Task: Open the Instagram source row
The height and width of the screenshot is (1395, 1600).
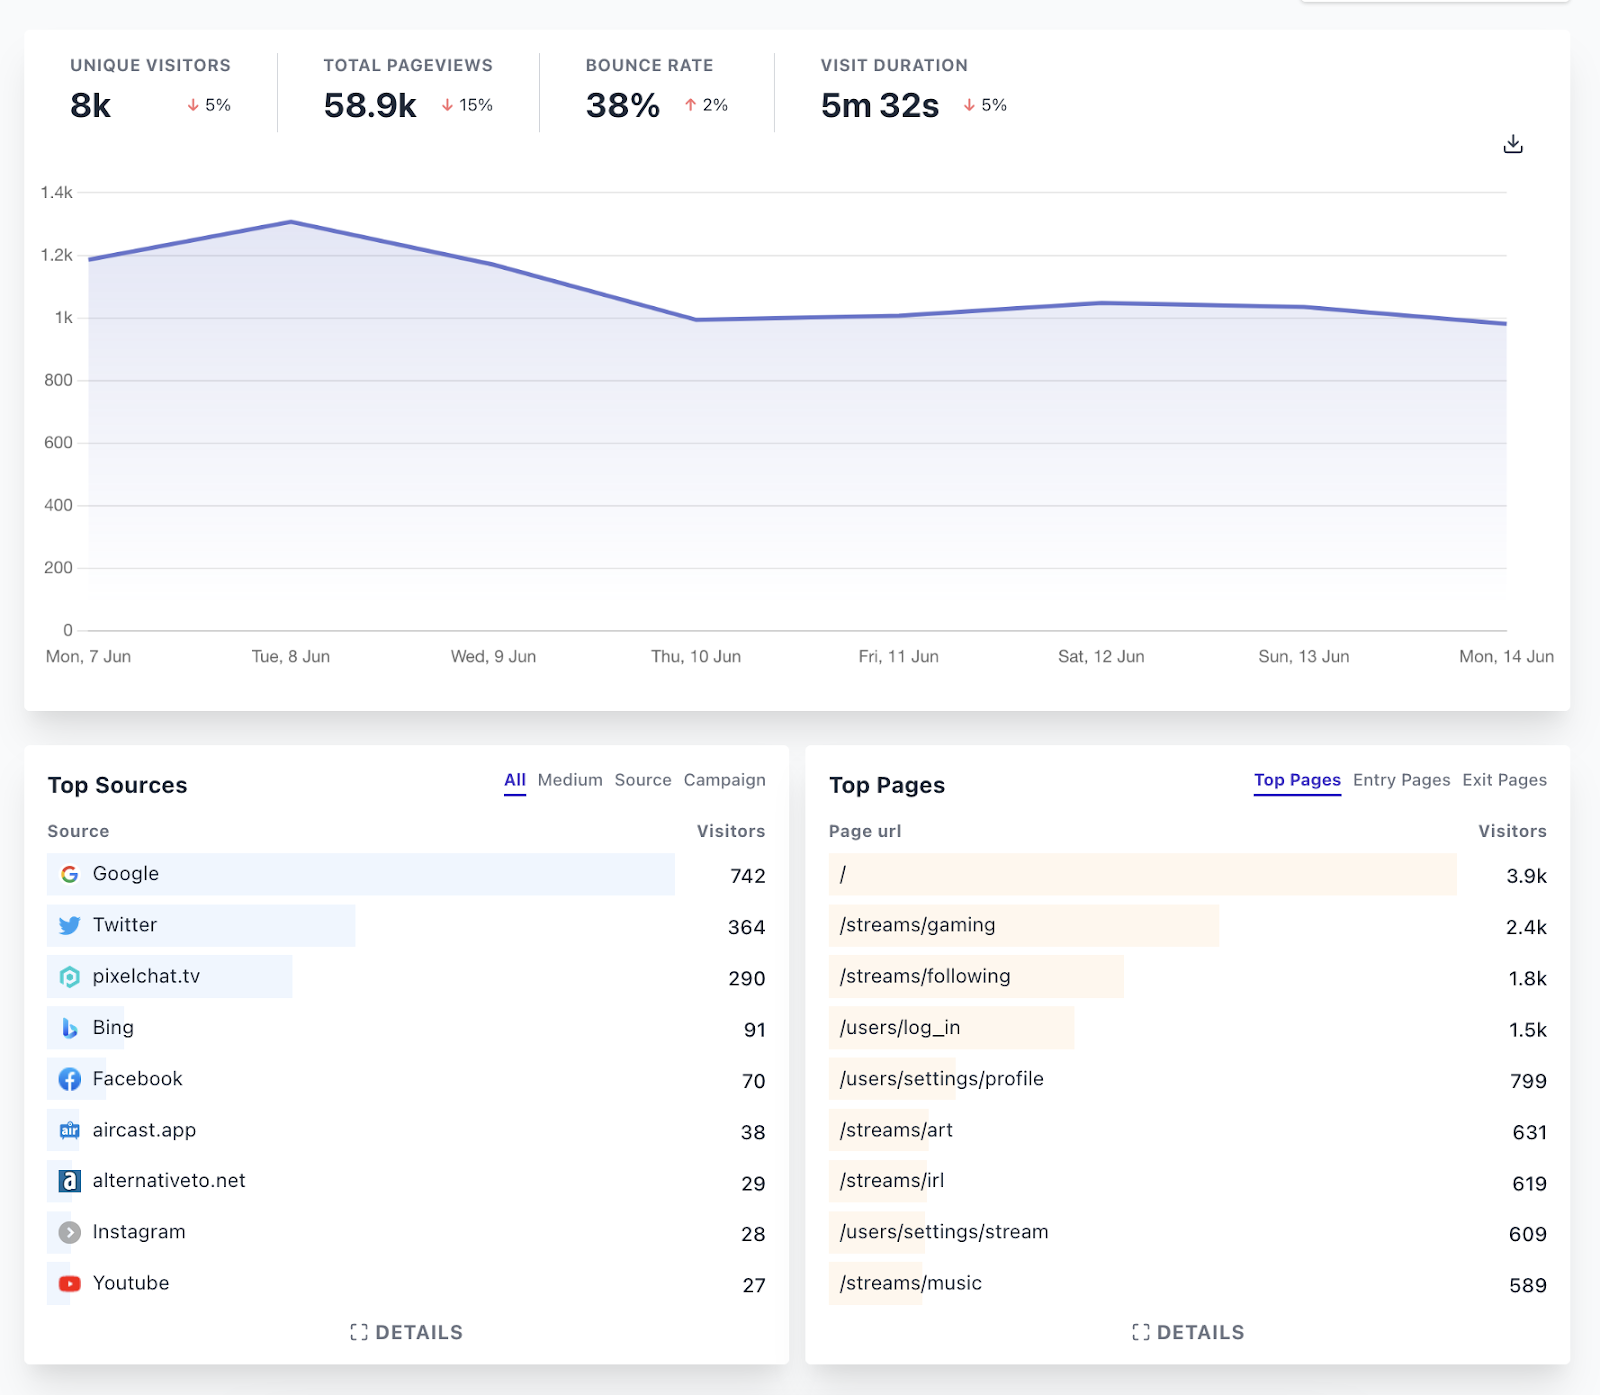Action: (406, 1232)
